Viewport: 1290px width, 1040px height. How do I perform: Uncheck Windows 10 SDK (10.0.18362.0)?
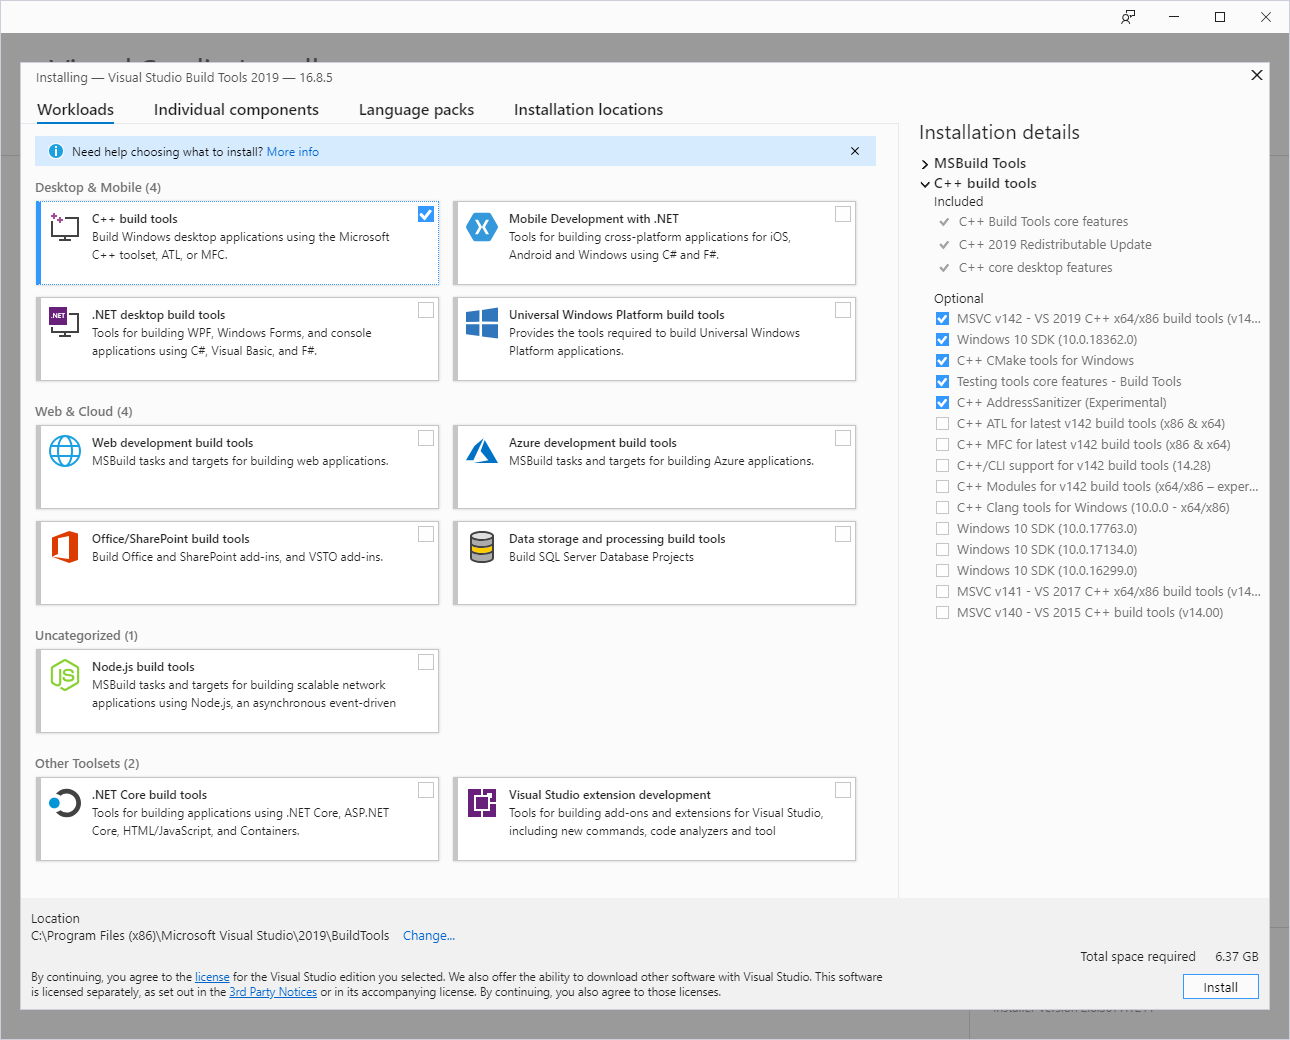pyautogui.click(x=942, y=340)
